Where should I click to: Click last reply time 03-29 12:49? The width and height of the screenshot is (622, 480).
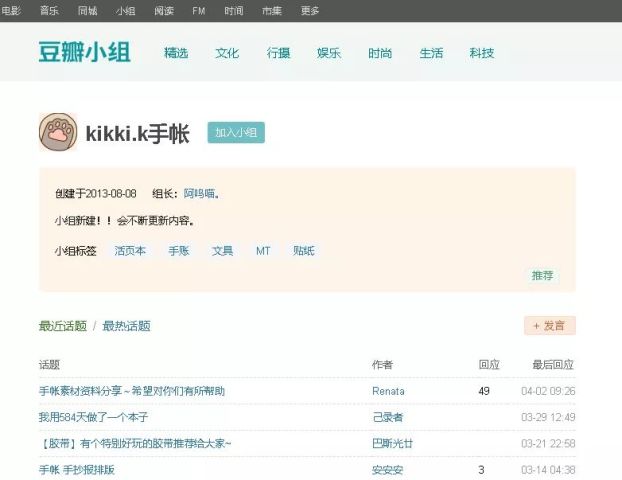548,417
